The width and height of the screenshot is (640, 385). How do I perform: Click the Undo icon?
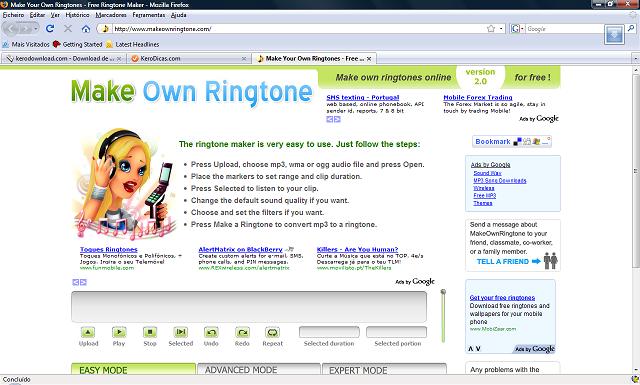point(211,332)
